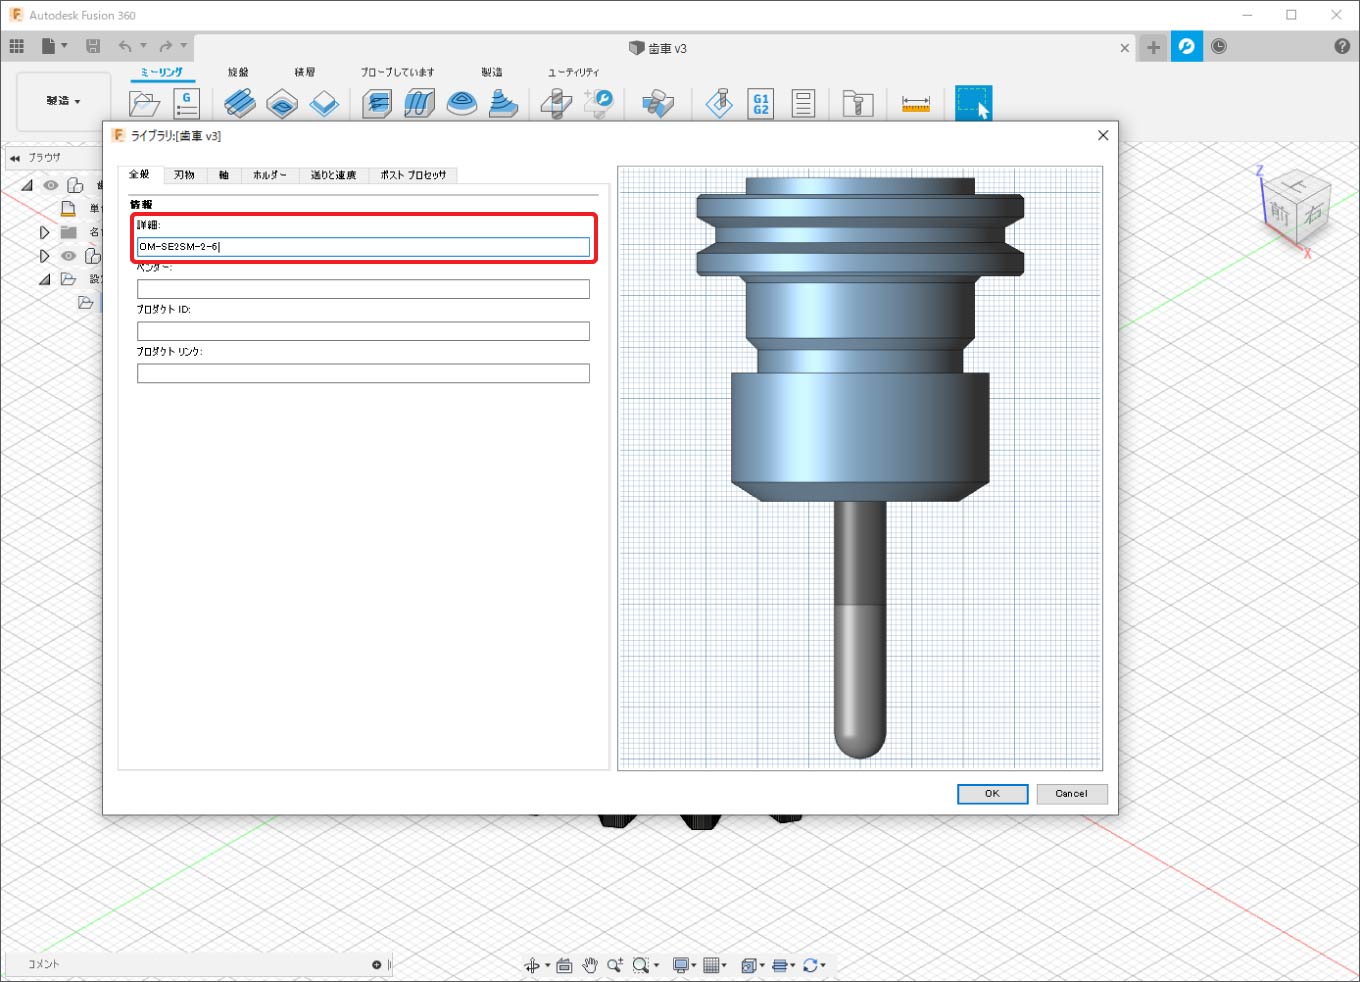Image resolution: width=1360 pixels, height=982 pixels.
Task: Click the setup sheet document icon
Action: coord(803,104)
